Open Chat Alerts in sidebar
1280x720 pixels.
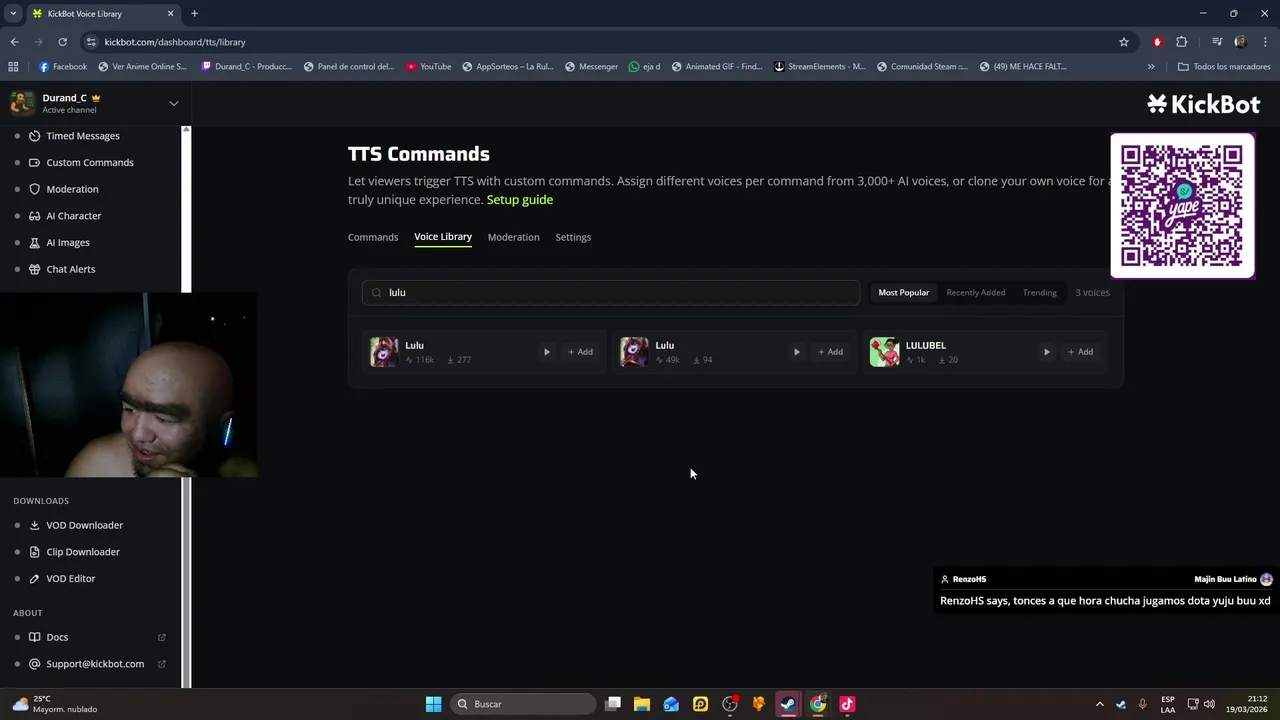tap(70, 269)
